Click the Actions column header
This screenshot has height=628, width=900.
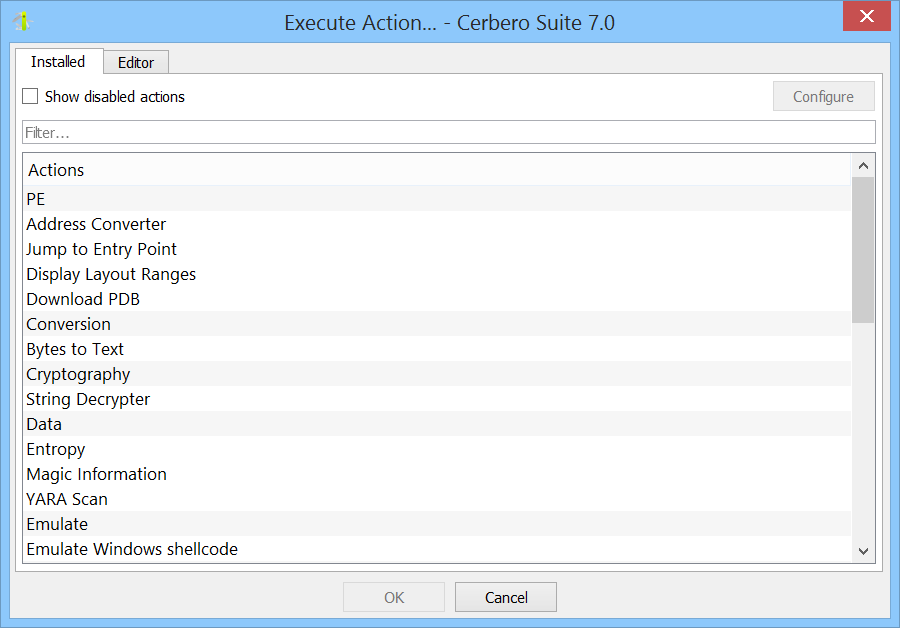tap(437, 170)
